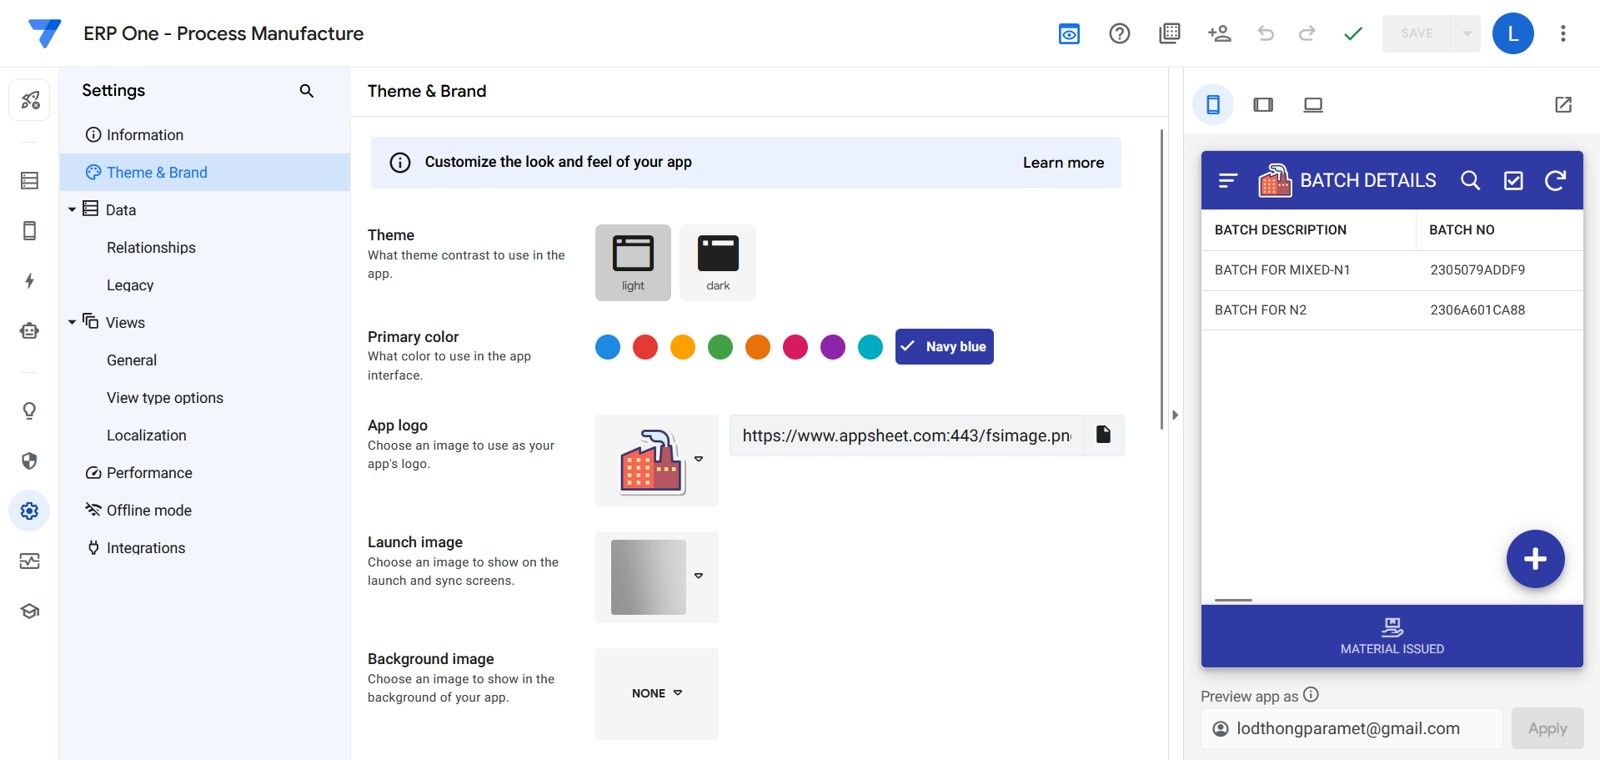Click the file browse icon beside logo URL

point(1103,435)
